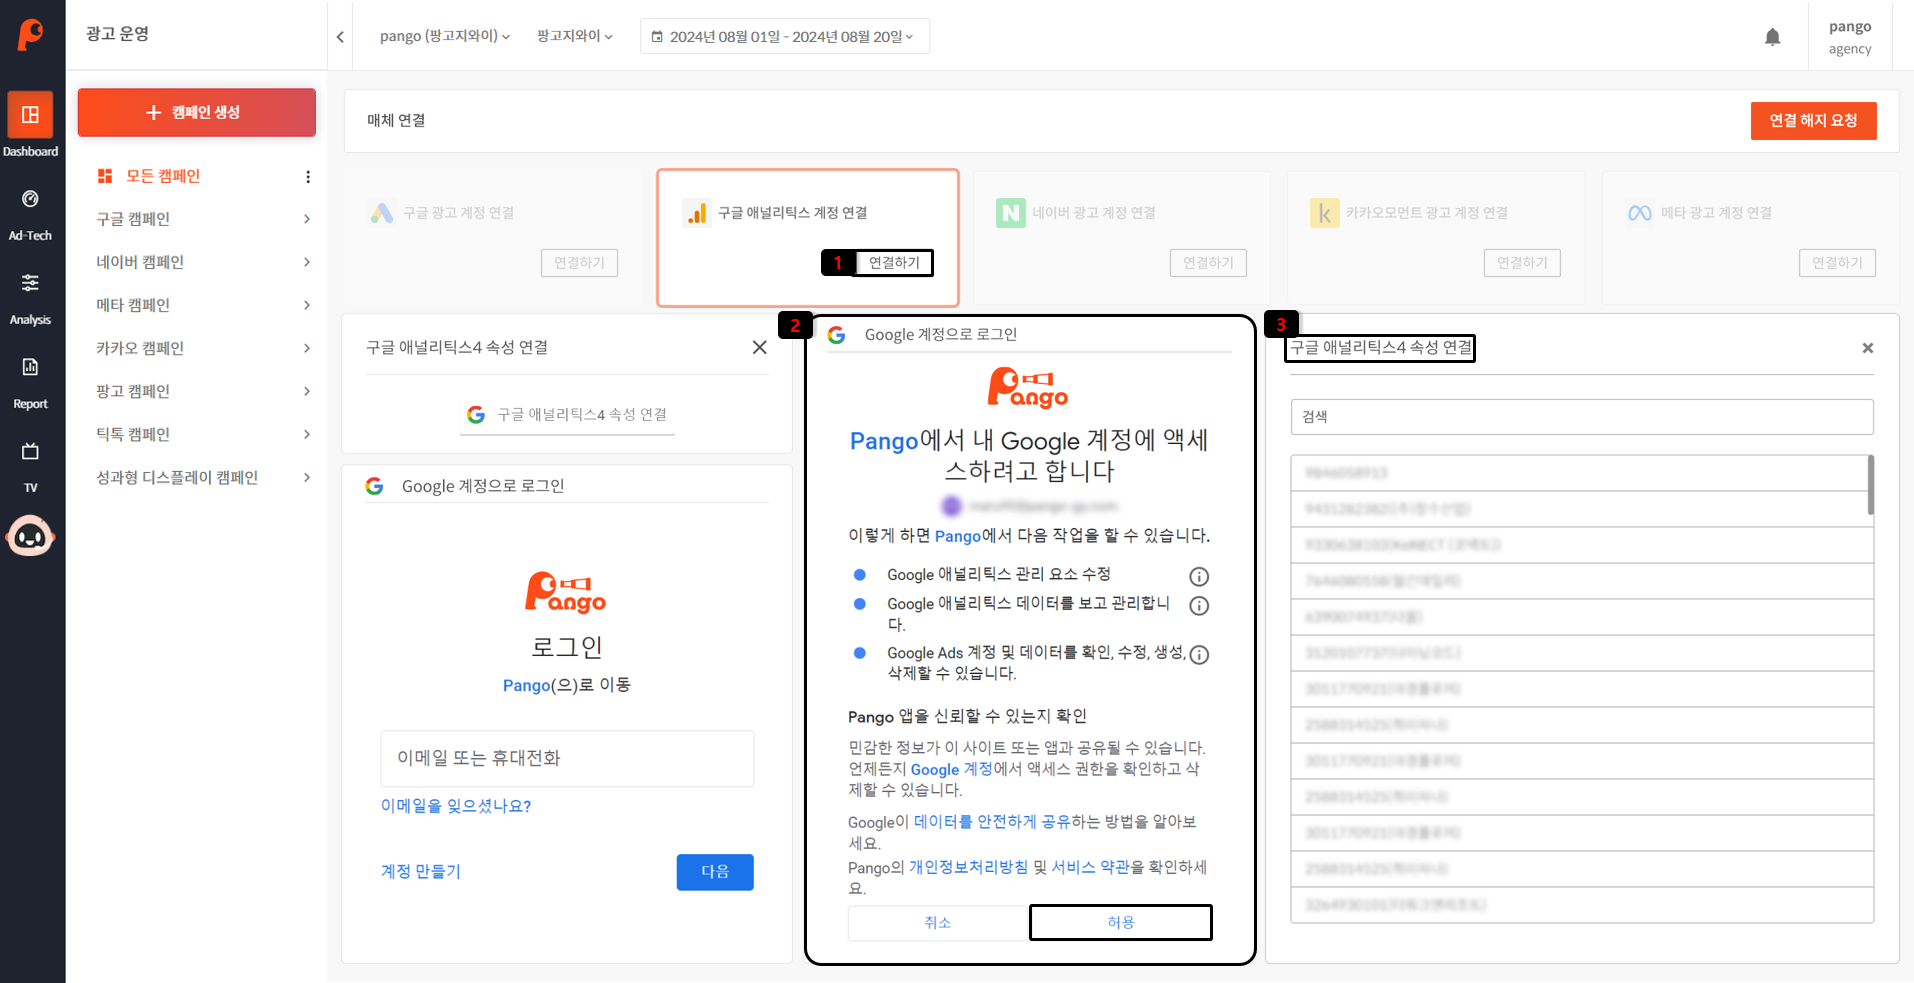Open the date range picker dropdown
The height and width of the screenshot is (983, 1914).
(x=785, y=36)
